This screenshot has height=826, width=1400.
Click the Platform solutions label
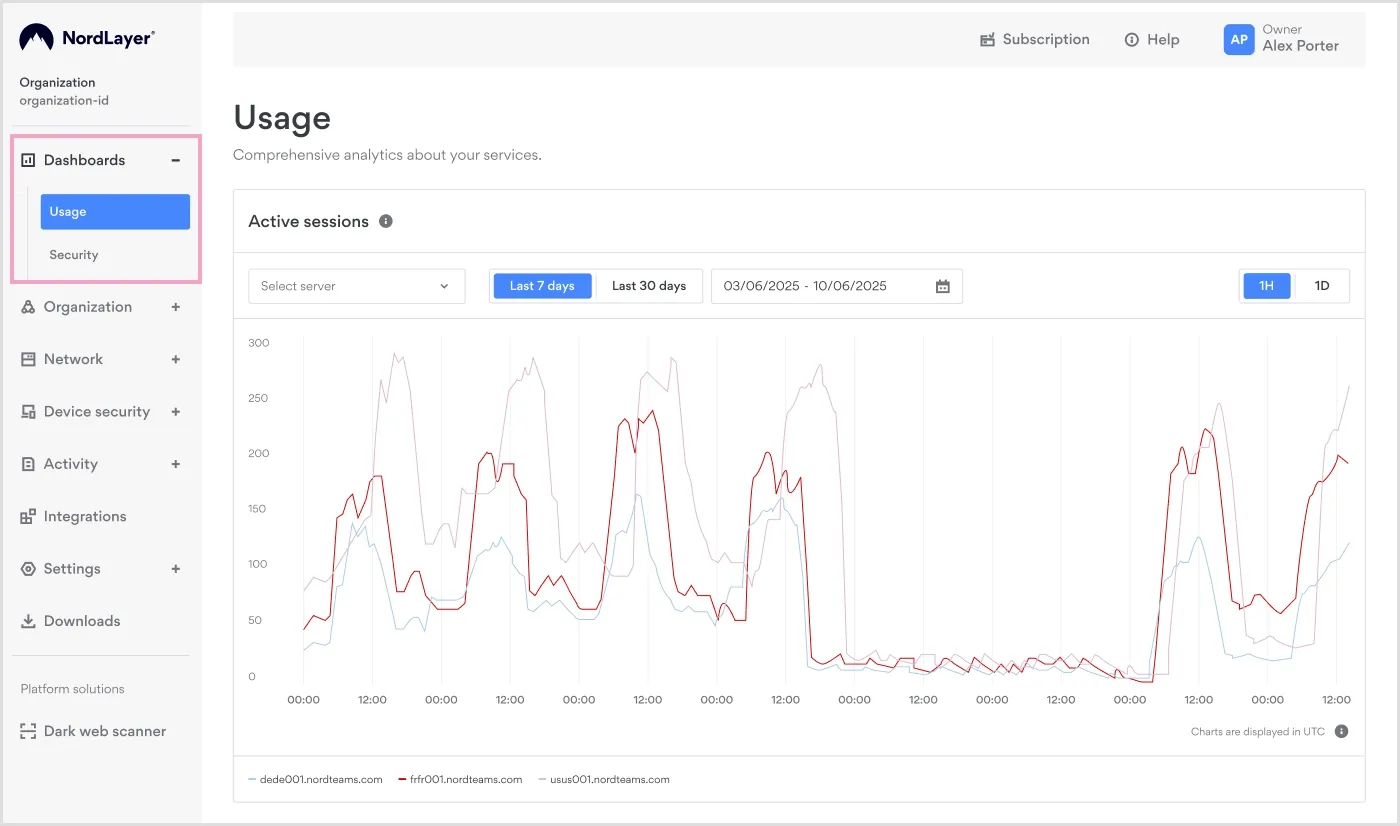pos(72,689)
